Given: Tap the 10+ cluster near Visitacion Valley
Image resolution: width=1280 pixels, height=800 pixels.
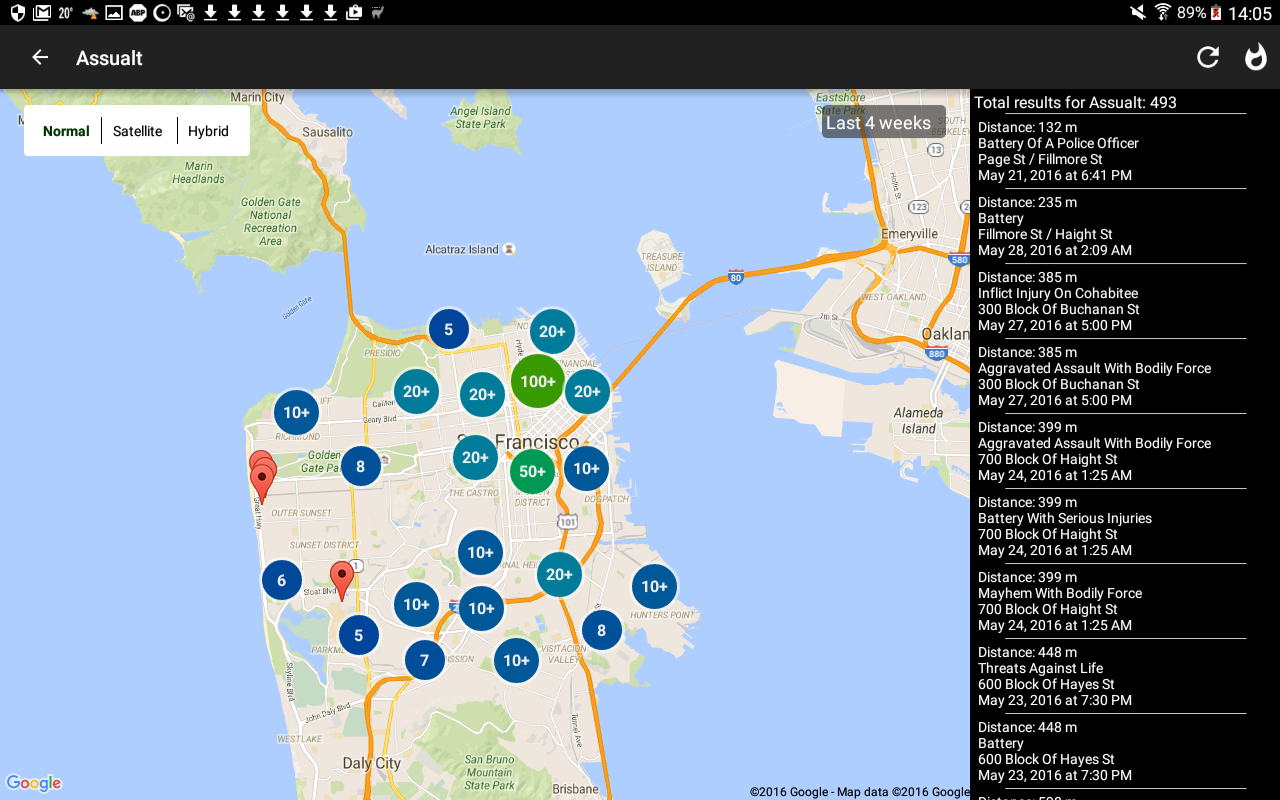Looking at the screenshot, I should click(x=516, y=660).
